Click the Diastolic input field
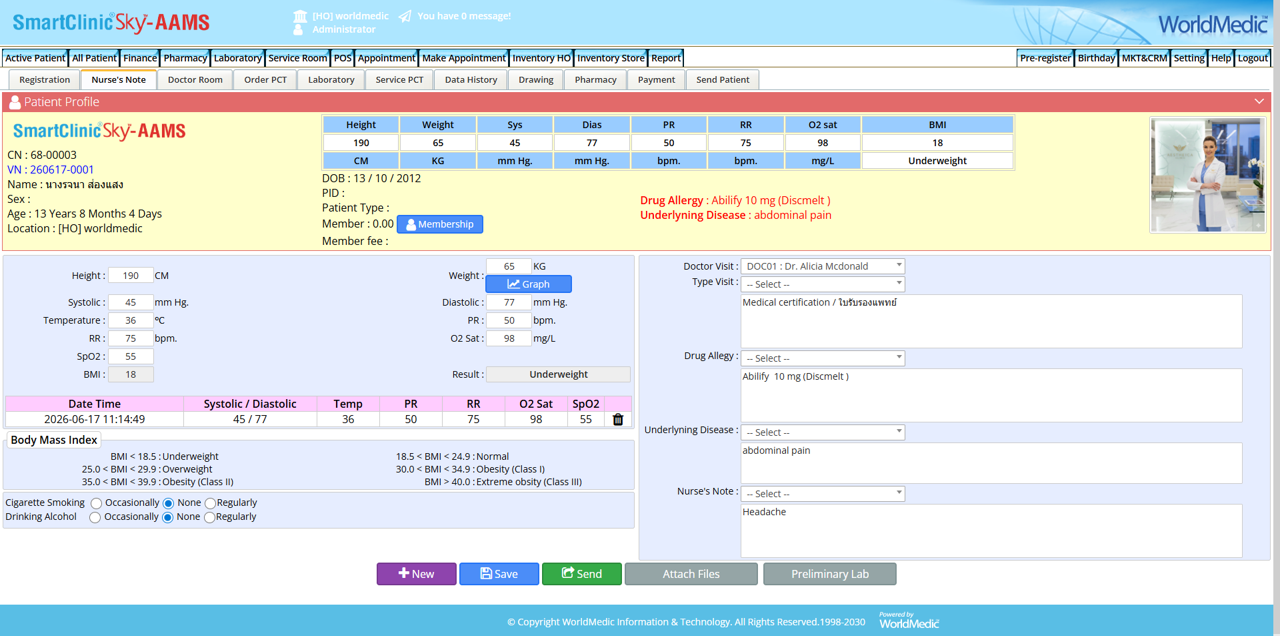Viewport: 1280px width, 636px height. click(x=508, y=302)
